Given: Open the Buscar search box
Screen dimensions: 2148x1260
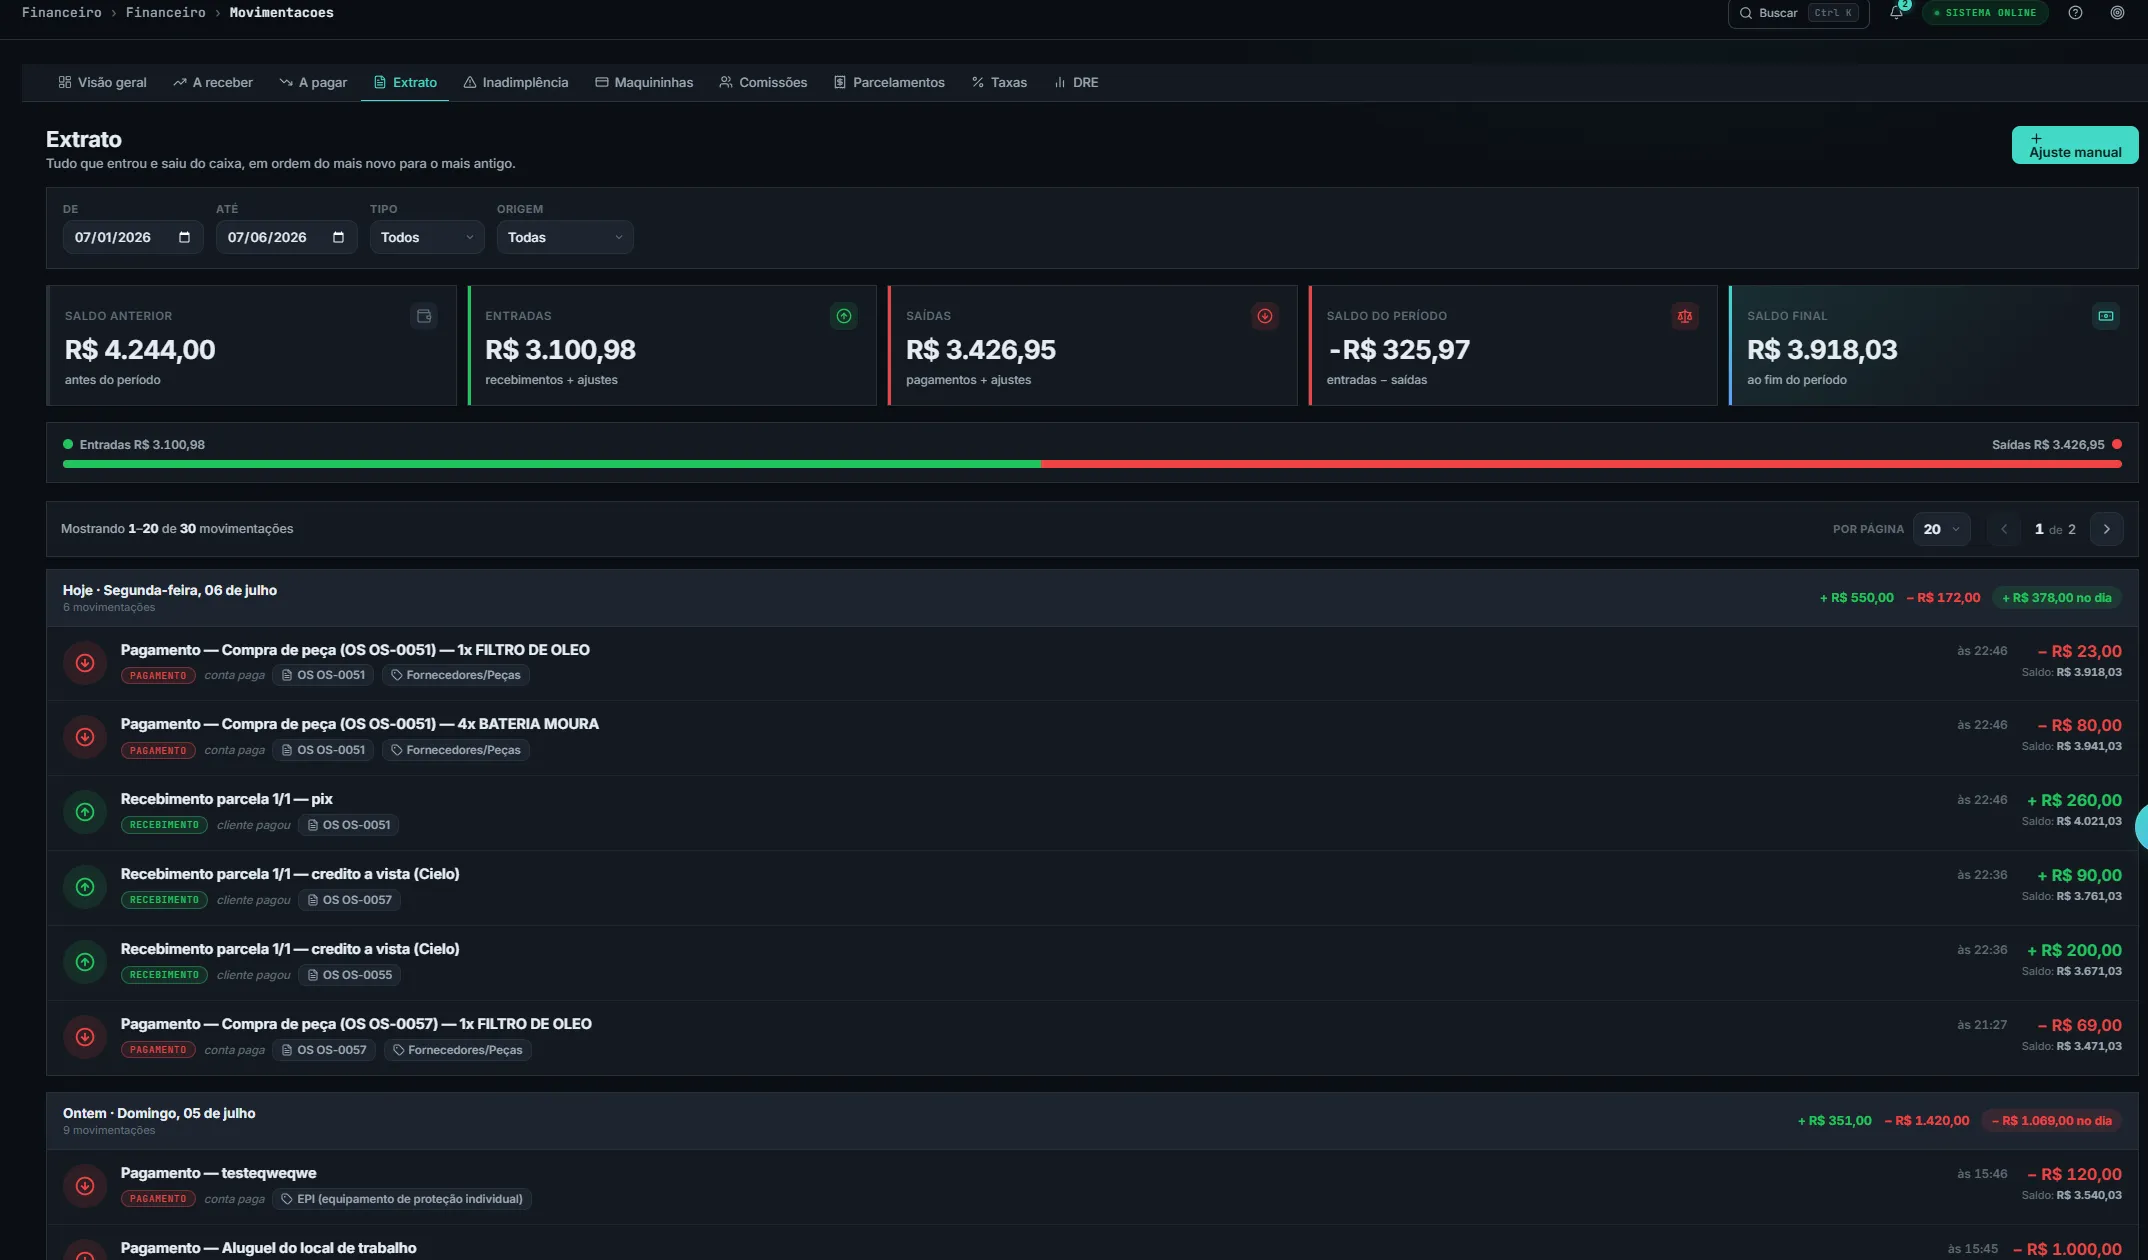Looking at the screenshot, I should point(1798,13).
